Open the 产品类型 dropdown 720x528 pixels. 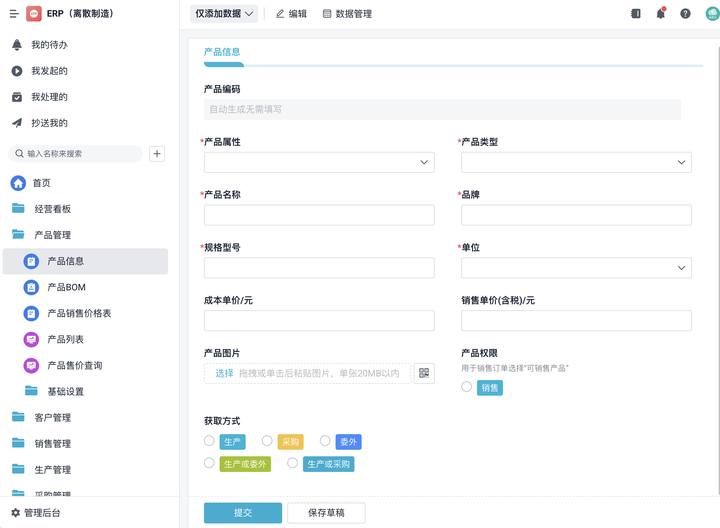click(576, 162)
